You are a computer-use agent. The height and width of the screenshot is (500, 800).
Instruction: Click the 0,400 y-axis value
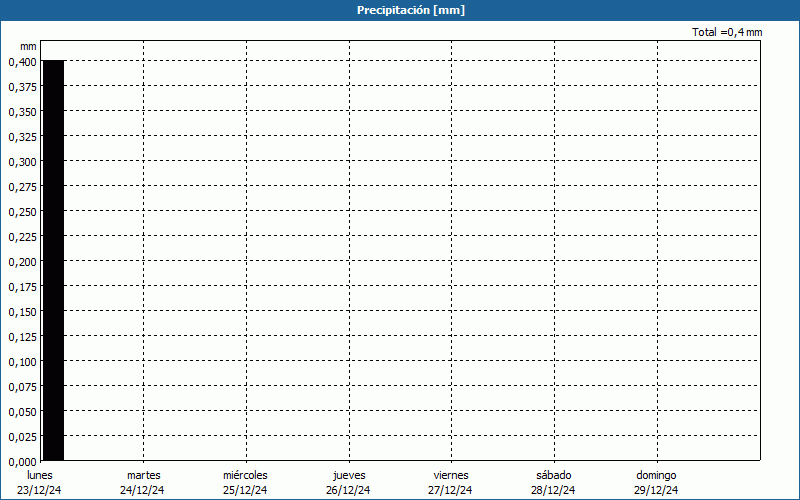tap(22, 62)
